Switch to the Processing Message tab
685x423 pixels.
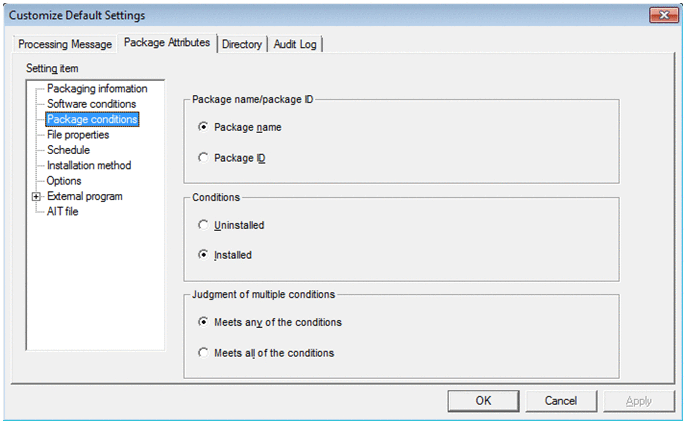[x=65, y=44]
